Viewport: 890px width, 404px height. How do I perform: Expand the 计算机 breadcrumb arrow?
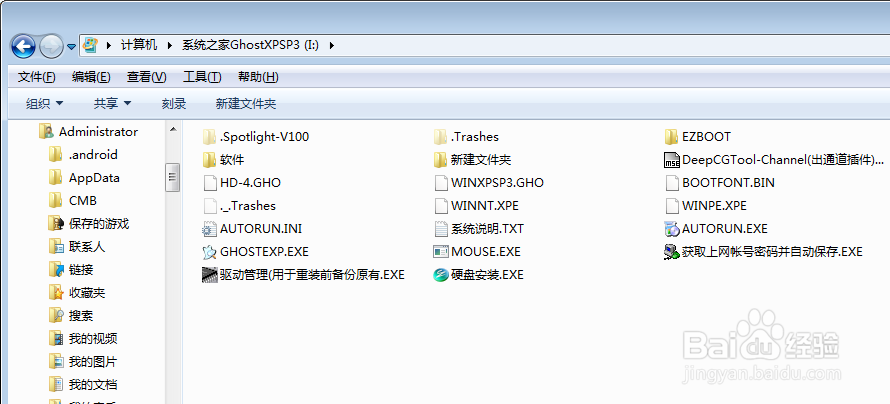(x=169, y=45)
